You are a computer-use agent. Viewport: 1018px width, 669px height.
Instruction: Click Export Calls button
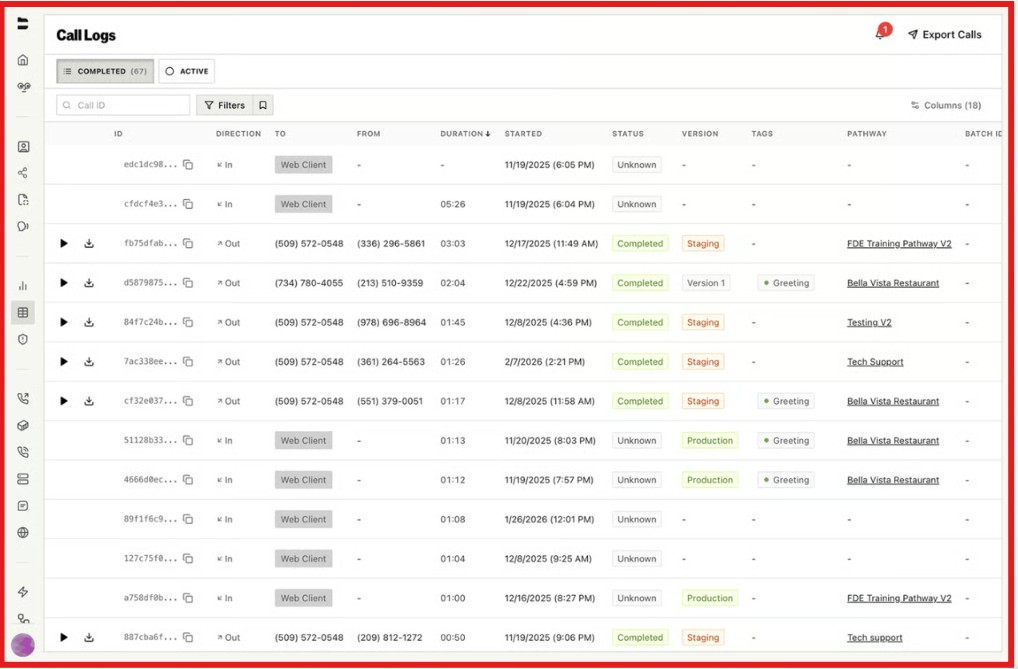click(x=945, y=34)
